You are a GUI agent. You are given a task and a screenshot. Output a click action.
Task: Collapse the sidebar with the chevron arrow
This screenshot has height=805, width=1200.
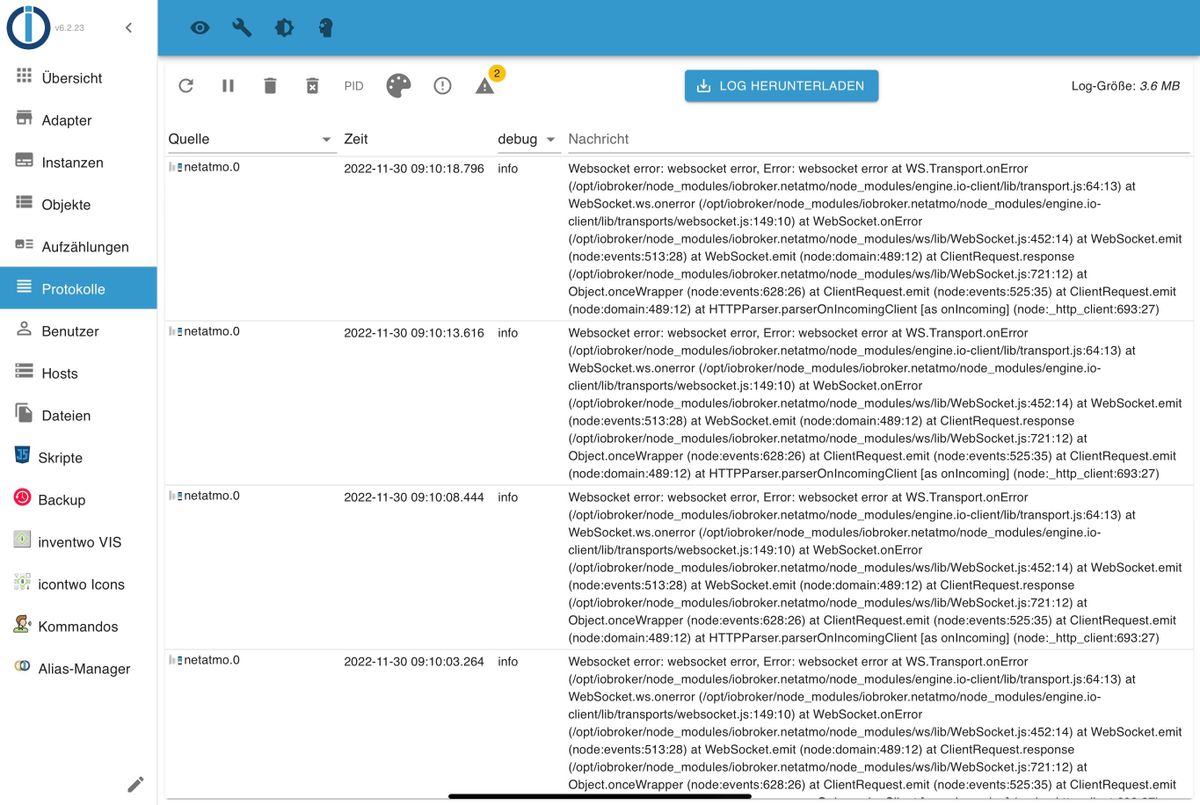pos(128,28)
